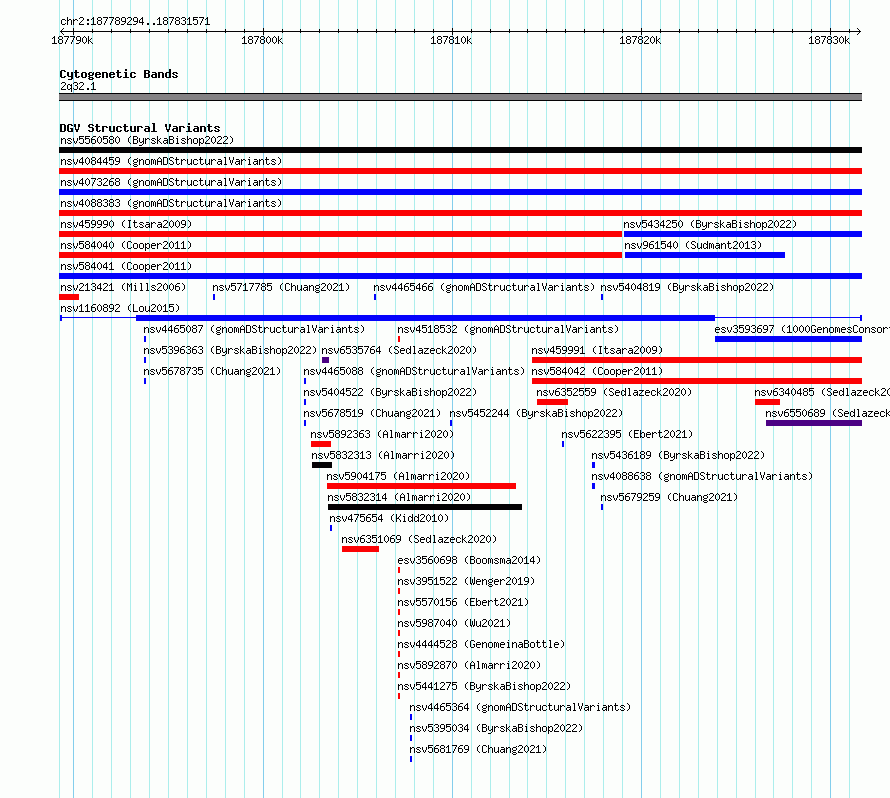This screenshot has height=798, width=890.
Task: Open nsv4465466 (gnomADStructuralVariants) label
Action: [484, 287]
